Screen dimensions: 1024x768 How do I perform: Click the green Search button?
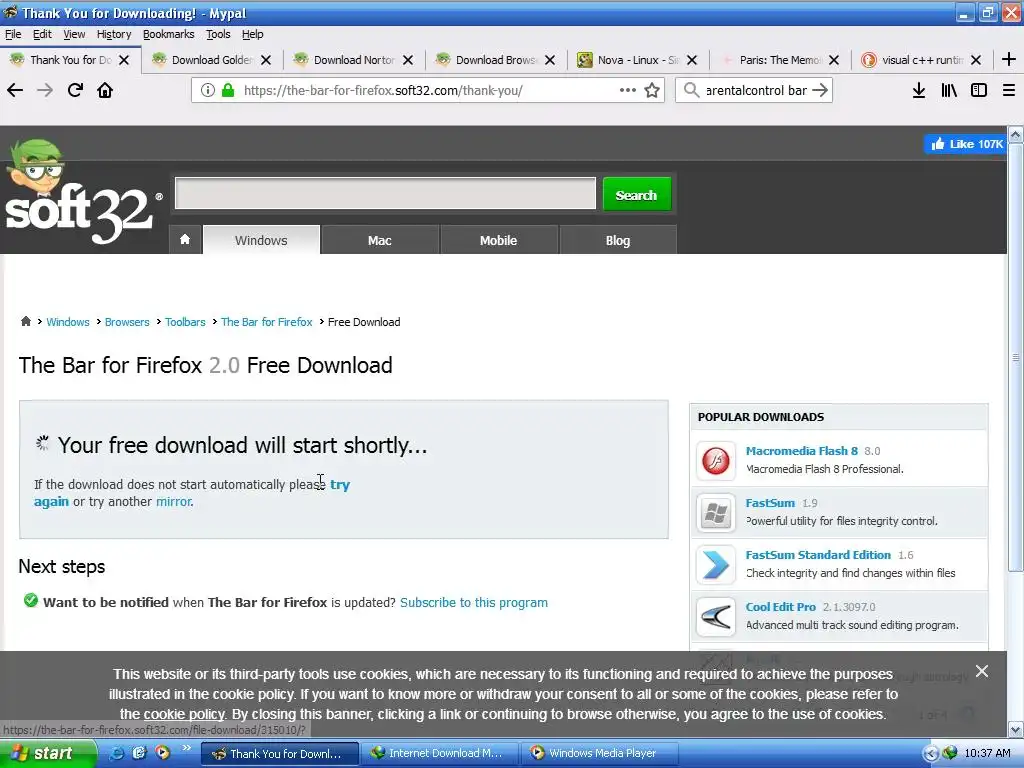[x=636, y=195]
